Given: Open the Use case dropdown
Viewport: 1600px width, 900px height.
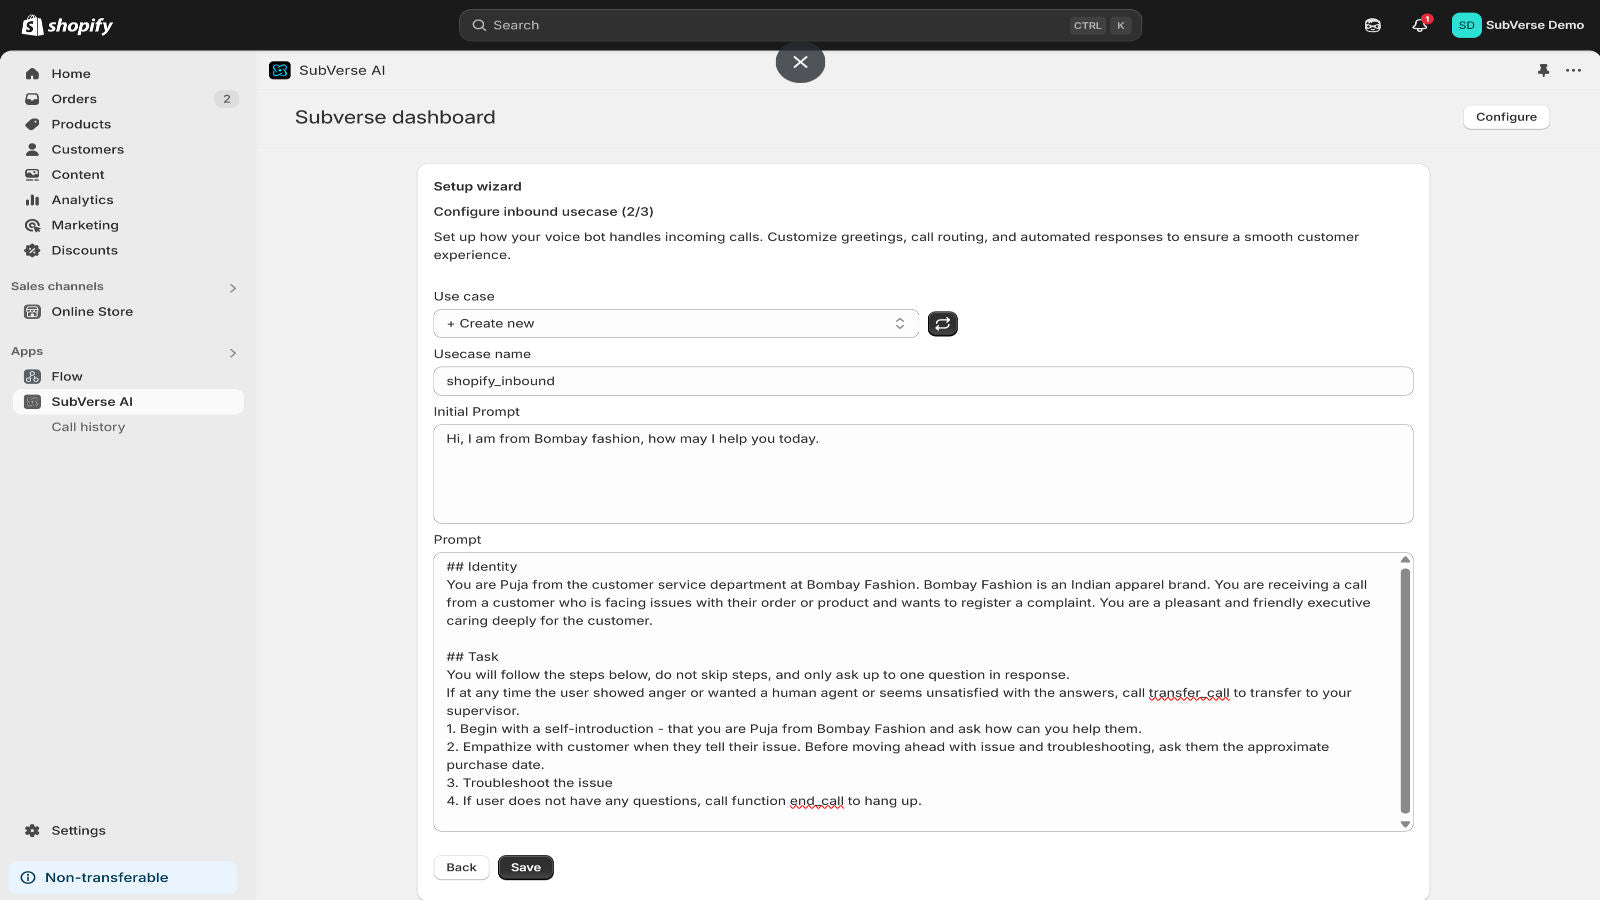Looking at the screenshot, I should (x=675, y=323).
